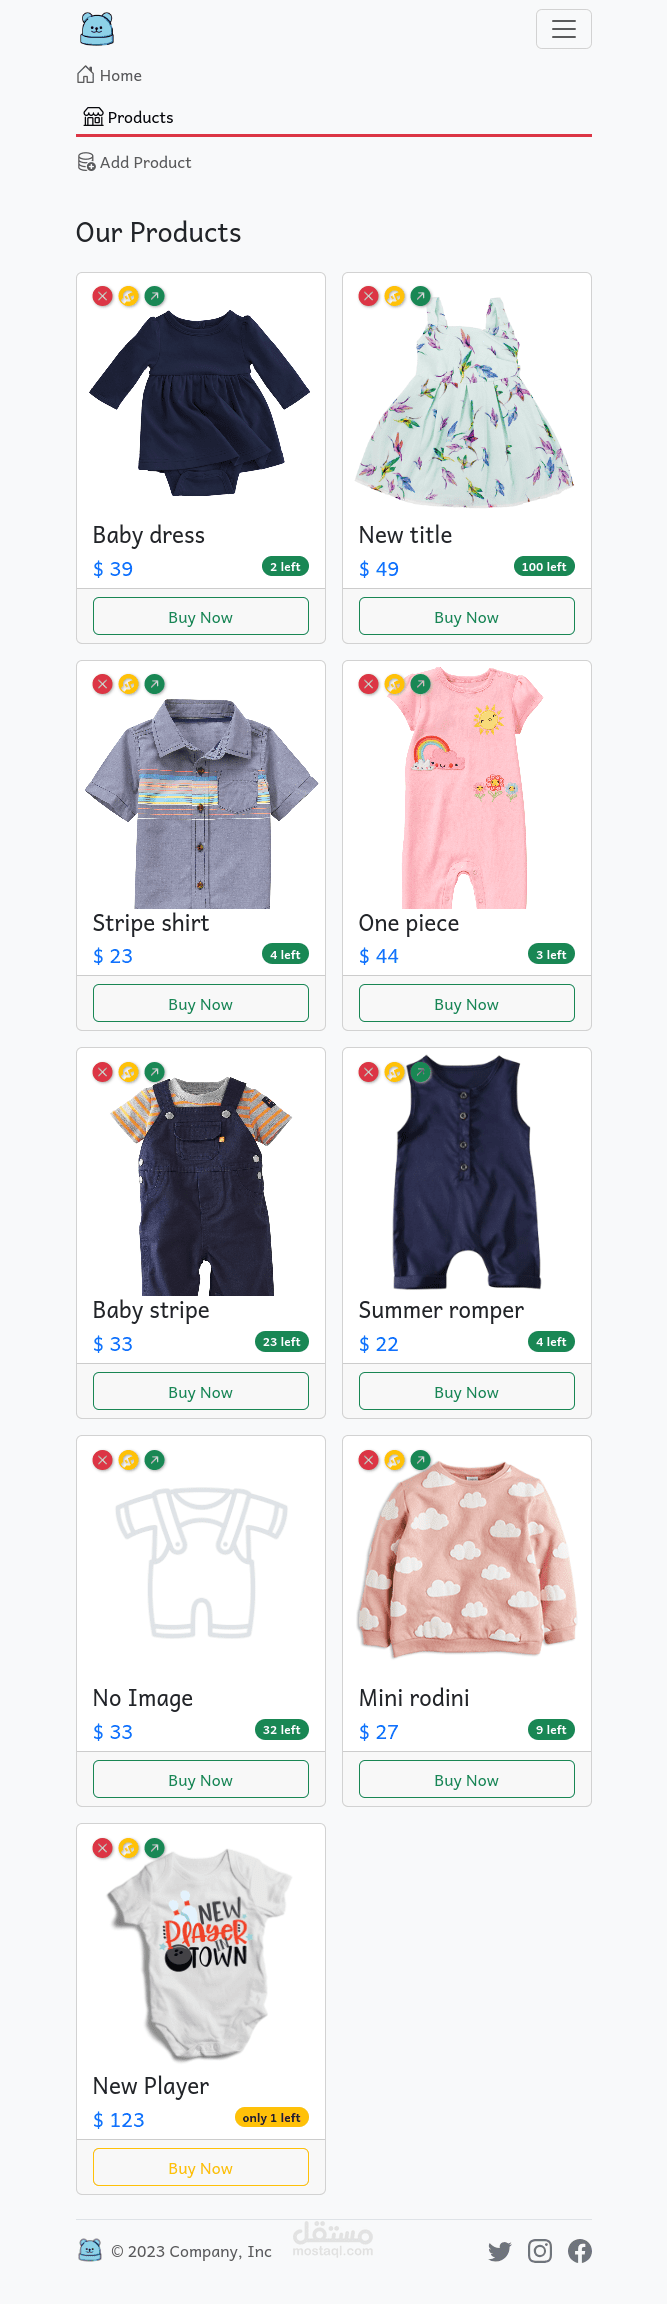Open the Add Product nav item

click(x=135, y=162)
